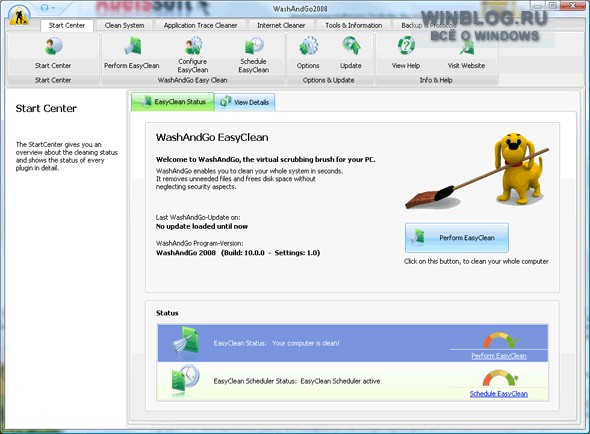590x434 pixels.
Task: Click the 'Welcome to WashAndGo' bold line
Action: coord(266,160)
